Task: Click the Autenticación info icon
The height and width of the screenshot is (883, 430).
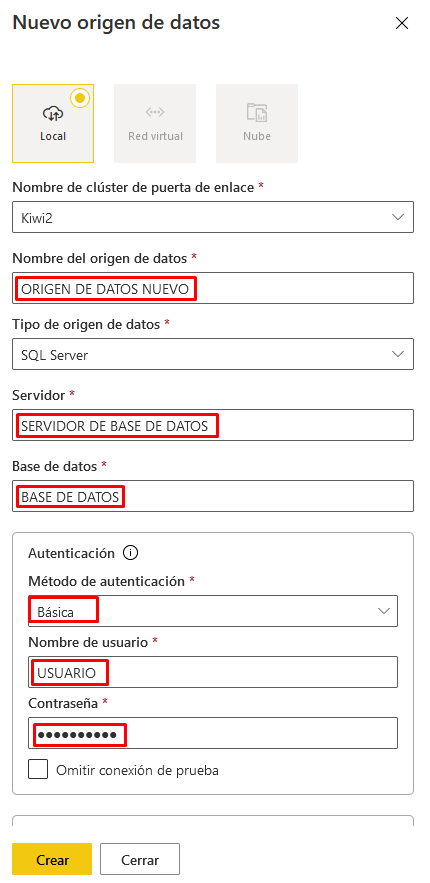Action: click(x=130, y=554)
